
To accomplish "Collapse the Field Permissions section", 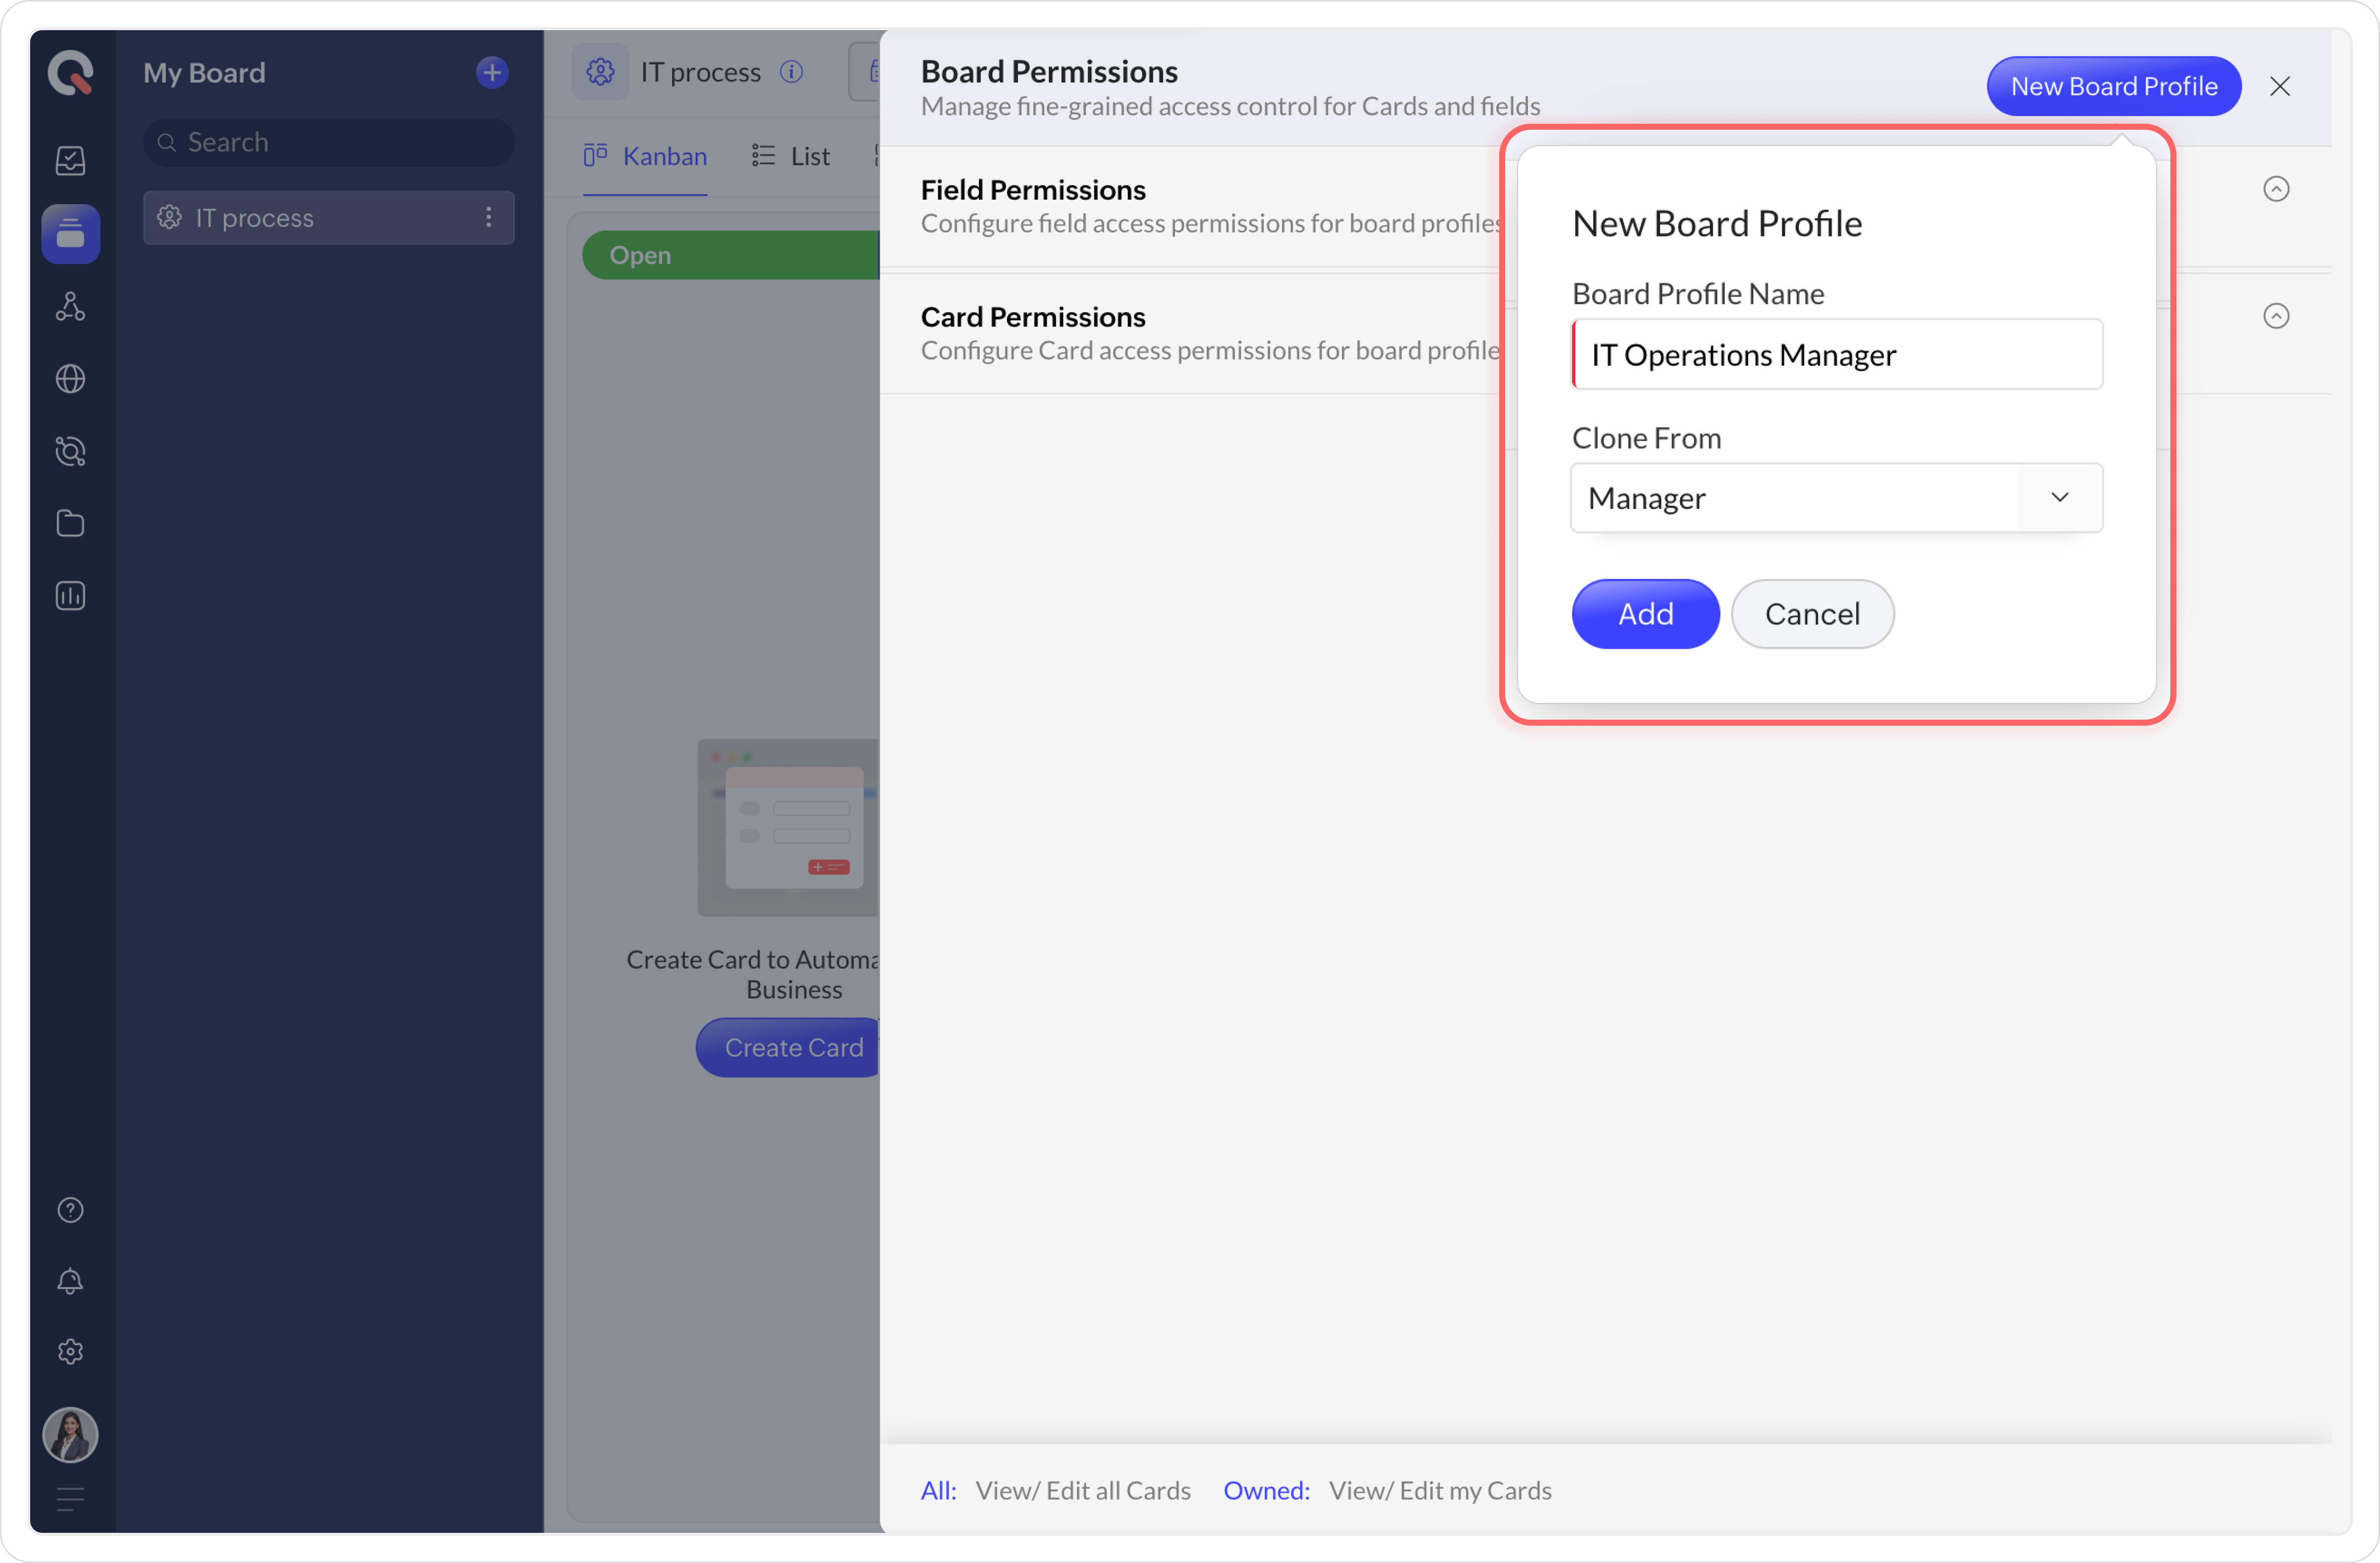I will [2276, 189].
